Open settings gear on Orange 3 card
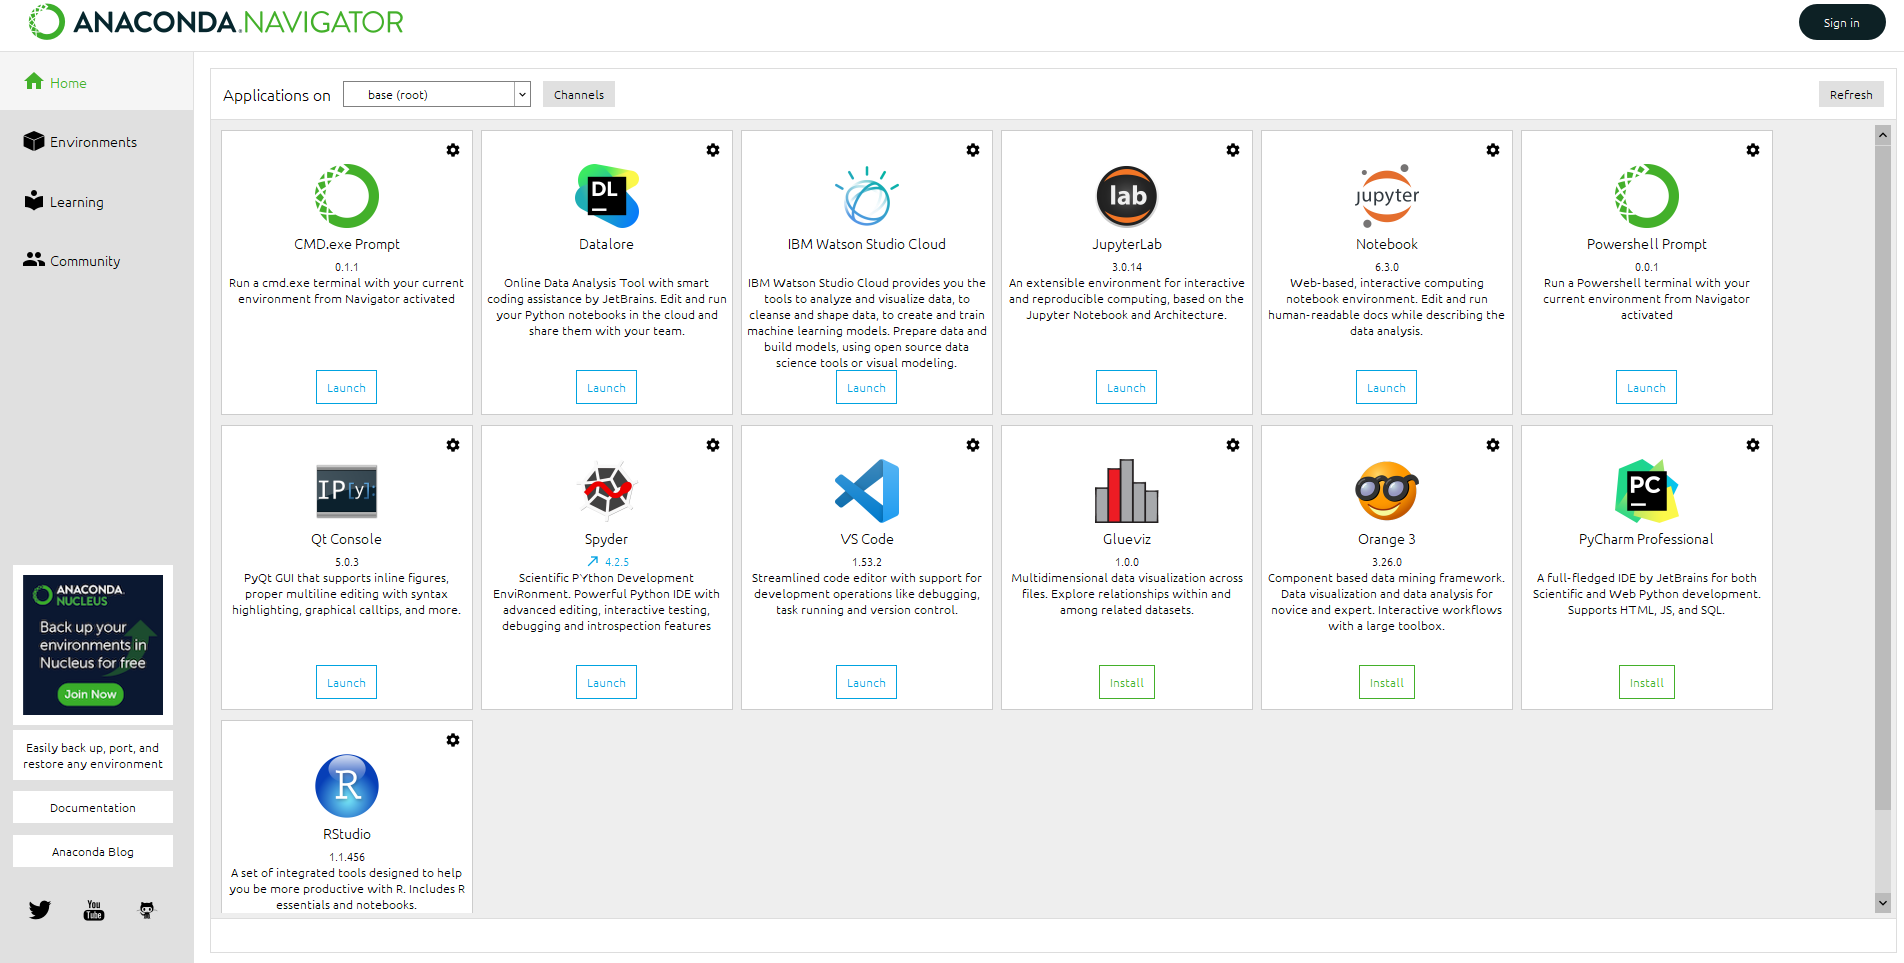 1493,445
